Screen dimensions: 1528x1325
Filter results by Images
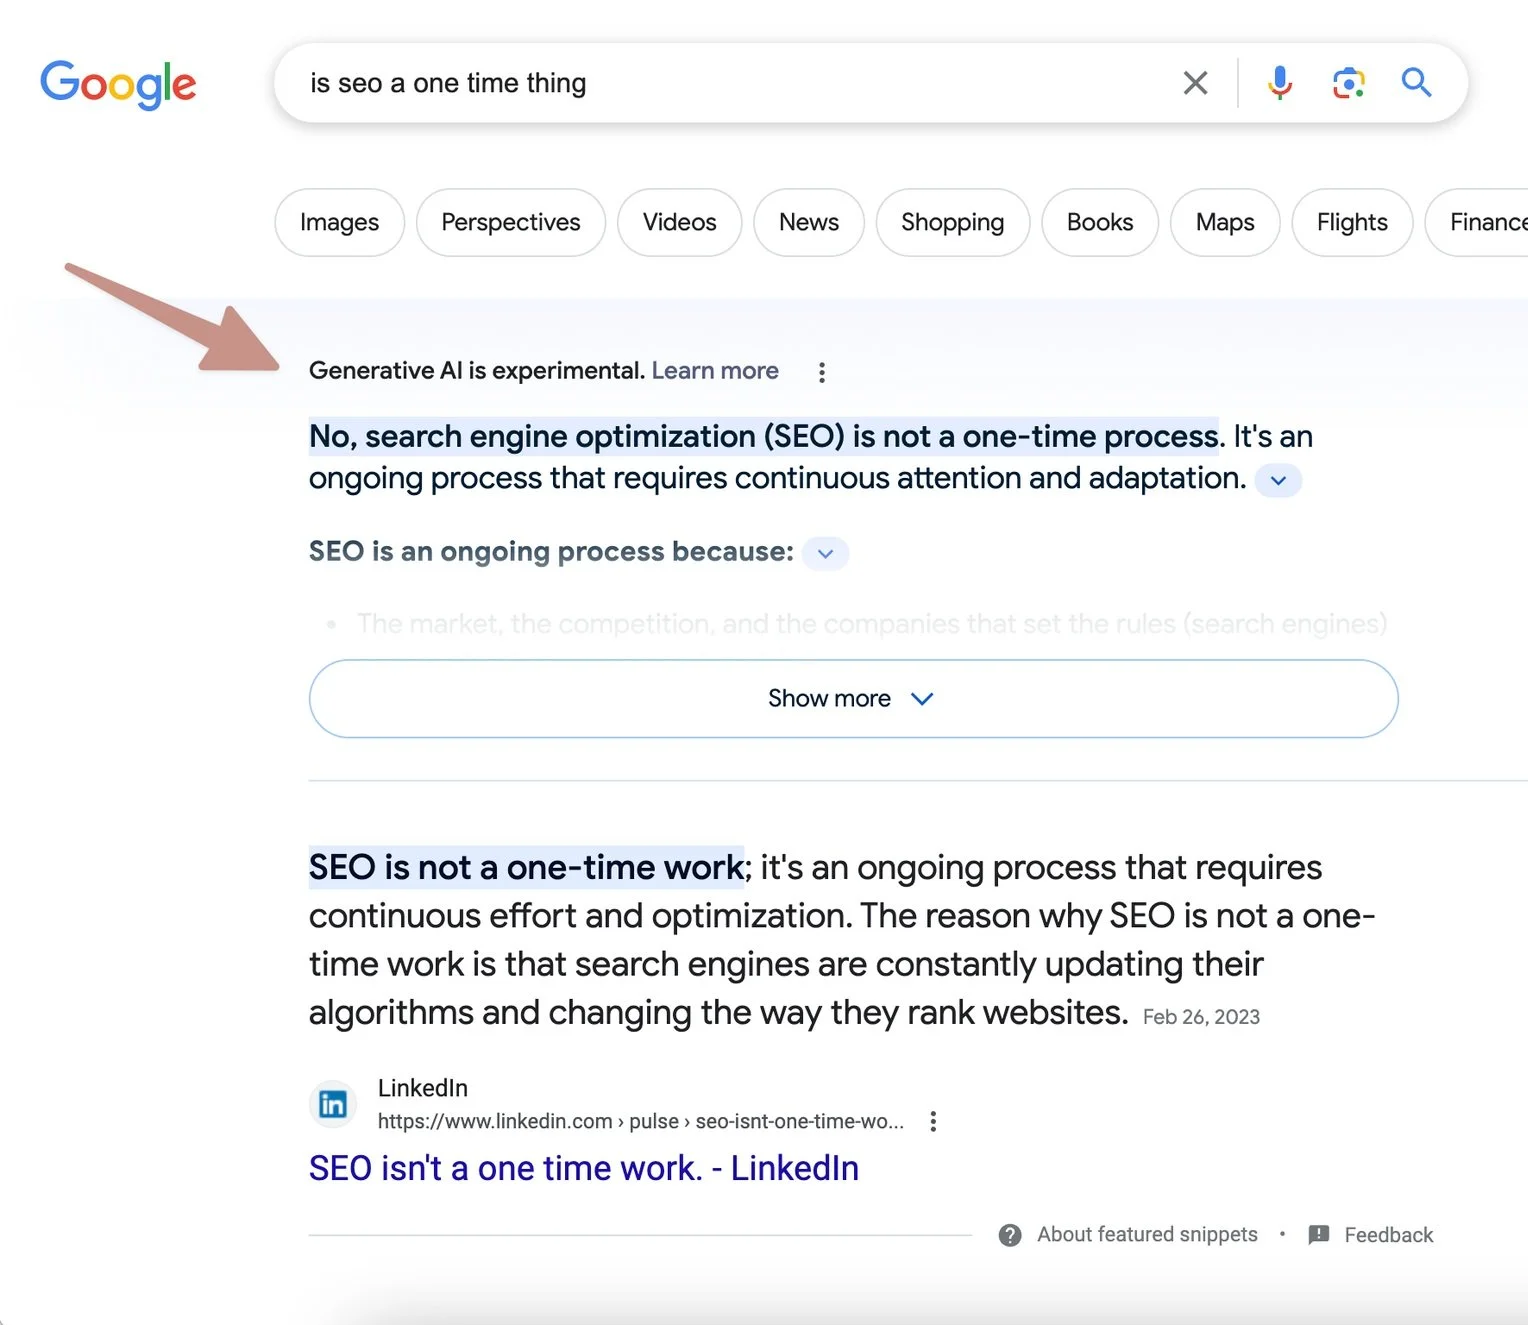(339, 222)
